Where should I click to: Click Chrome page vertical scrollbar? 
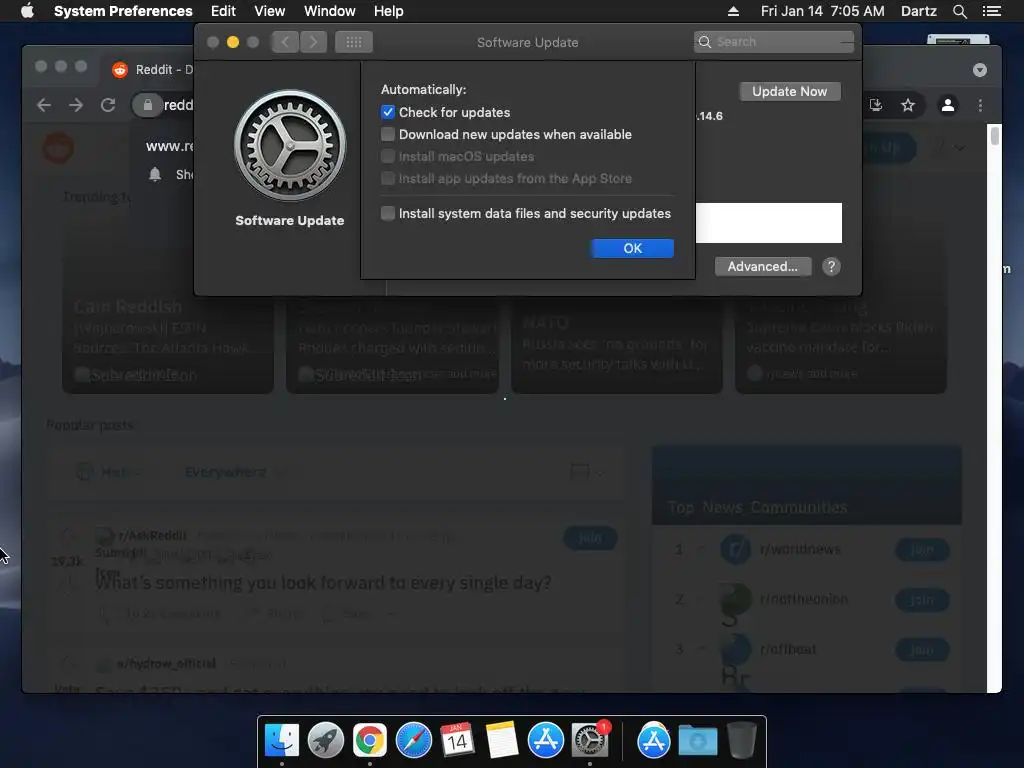[995, 136]
